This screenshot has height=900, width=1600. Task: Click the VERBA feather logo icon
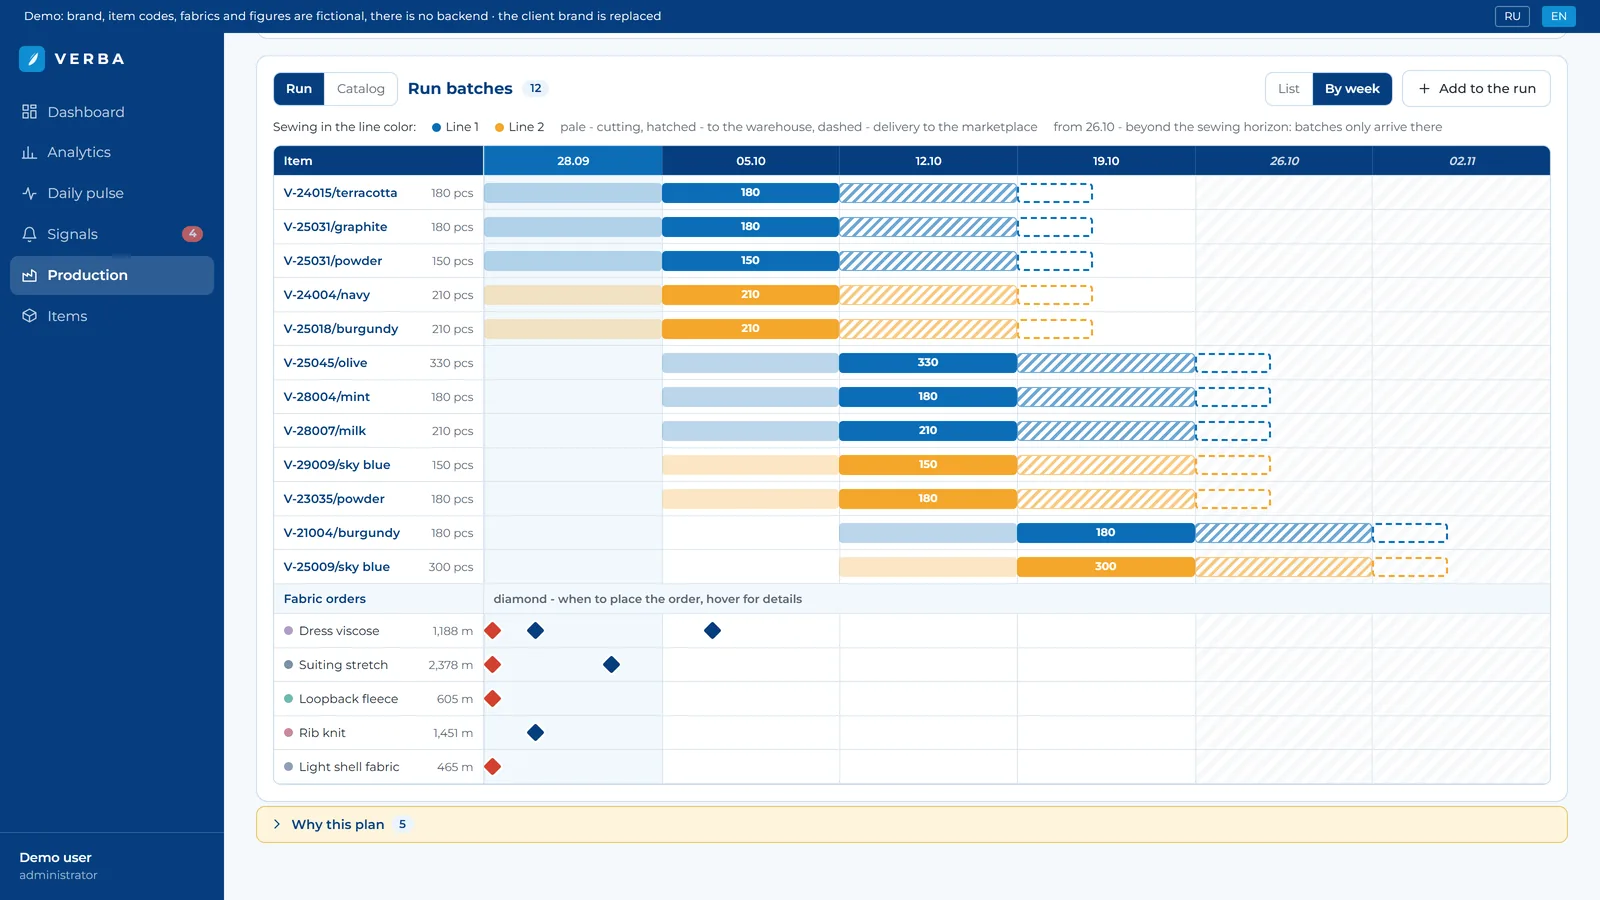32,59
